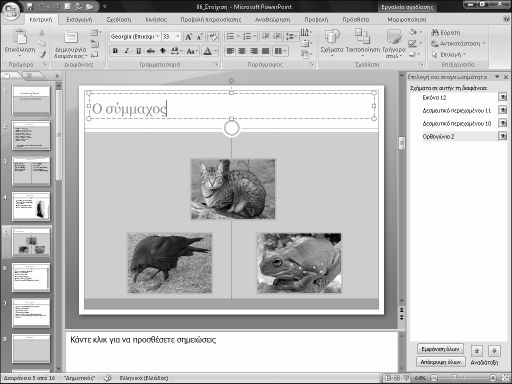Open the font color dropdown arrow
The width and height of the screenshot is (512, 384).
[216, 51]
